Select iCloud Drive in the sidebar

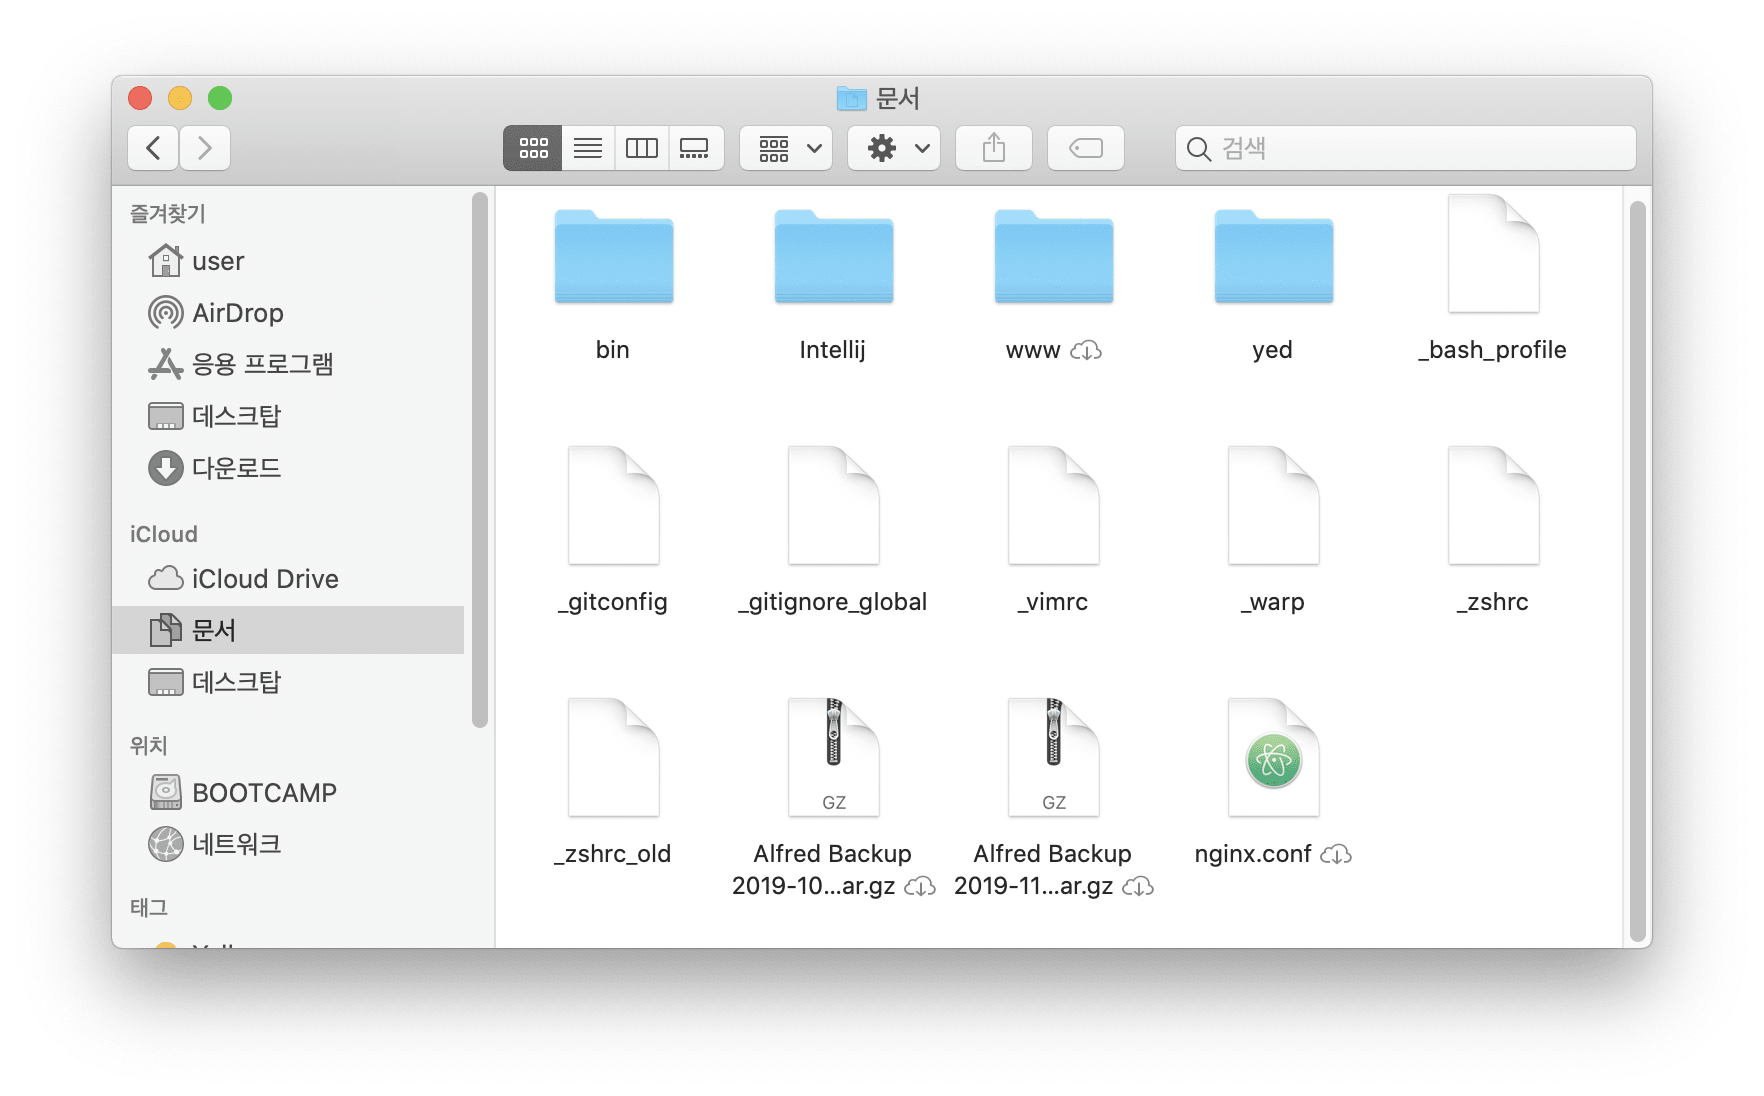(288, 579)
